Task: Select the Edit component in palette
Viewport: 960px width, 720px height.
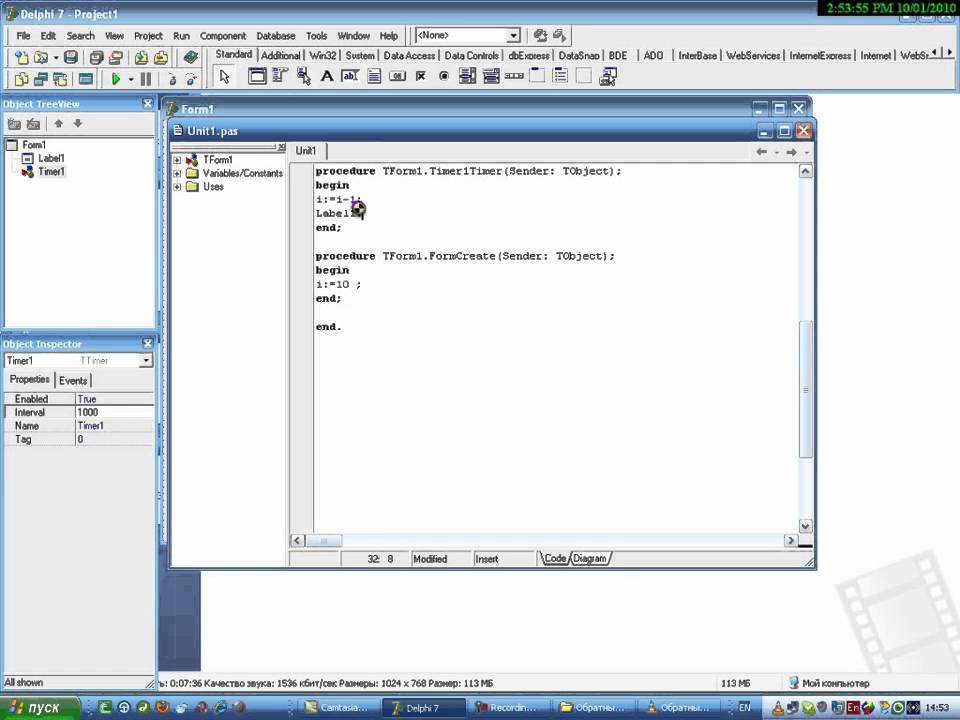Action: pos(350,76)
